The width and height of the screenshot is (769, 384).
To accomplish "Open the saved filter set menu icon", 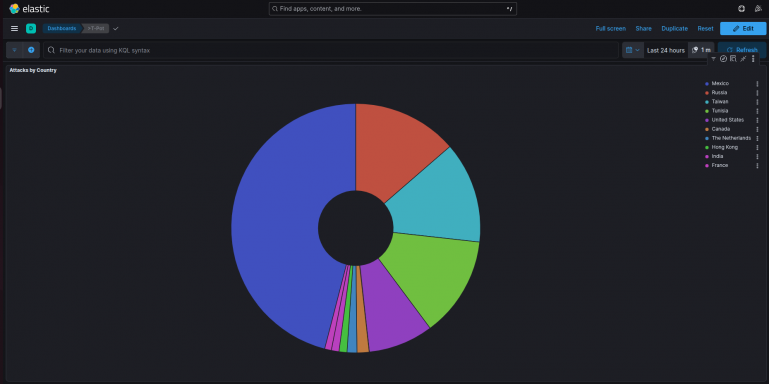I will point(15,50).
